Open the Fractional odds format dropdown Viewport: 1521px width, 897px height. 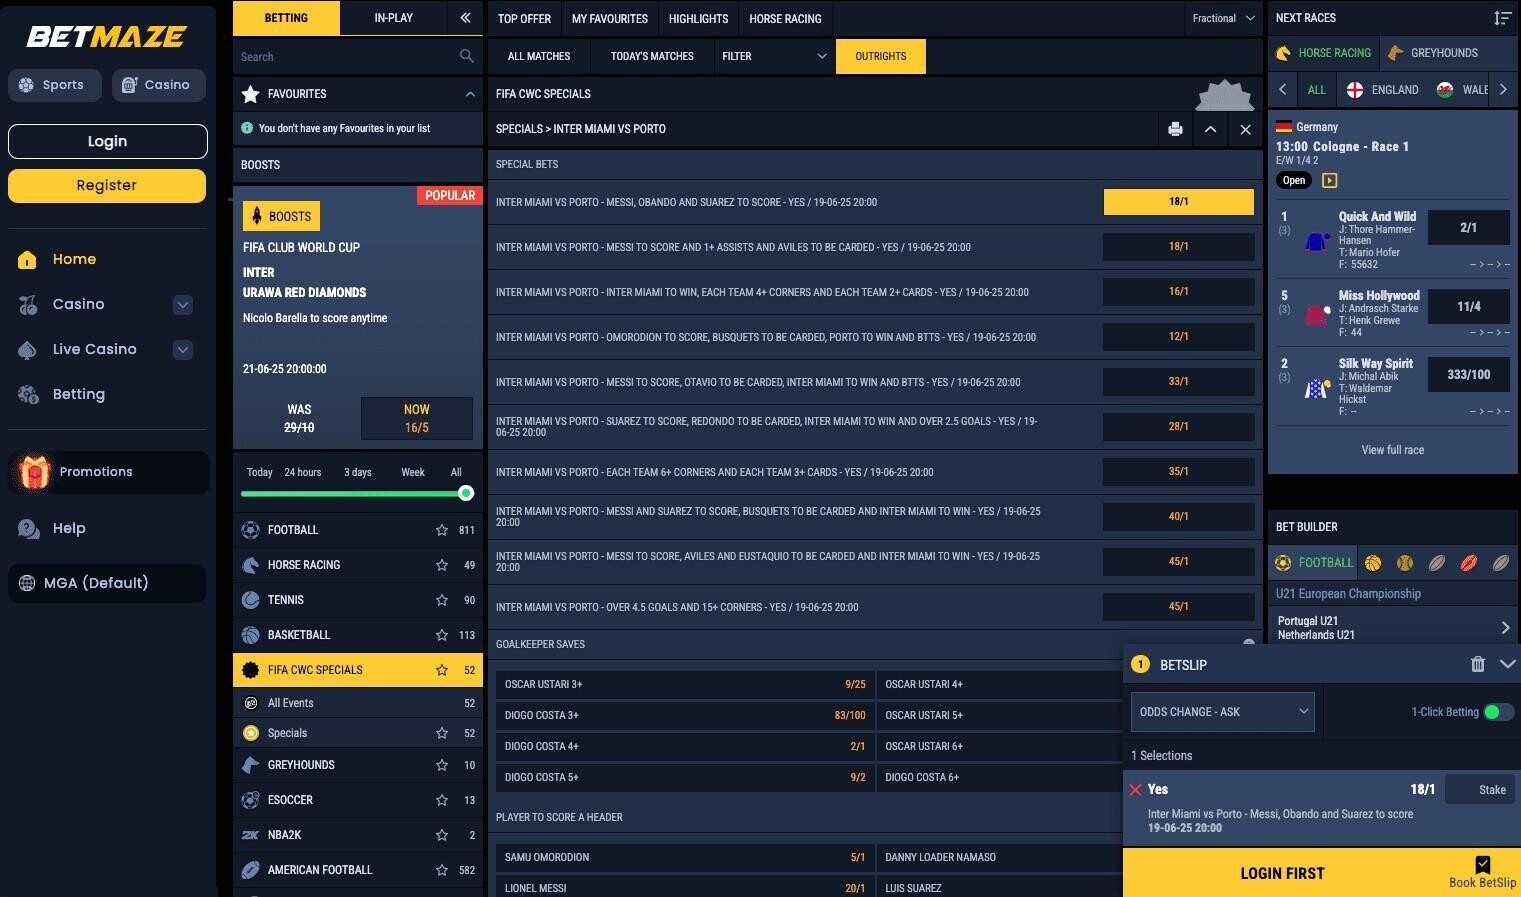coord(1223,18)
